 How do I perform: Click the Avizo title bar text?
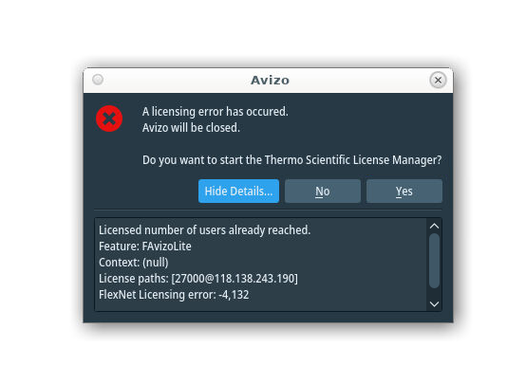(x=270, y=80)
